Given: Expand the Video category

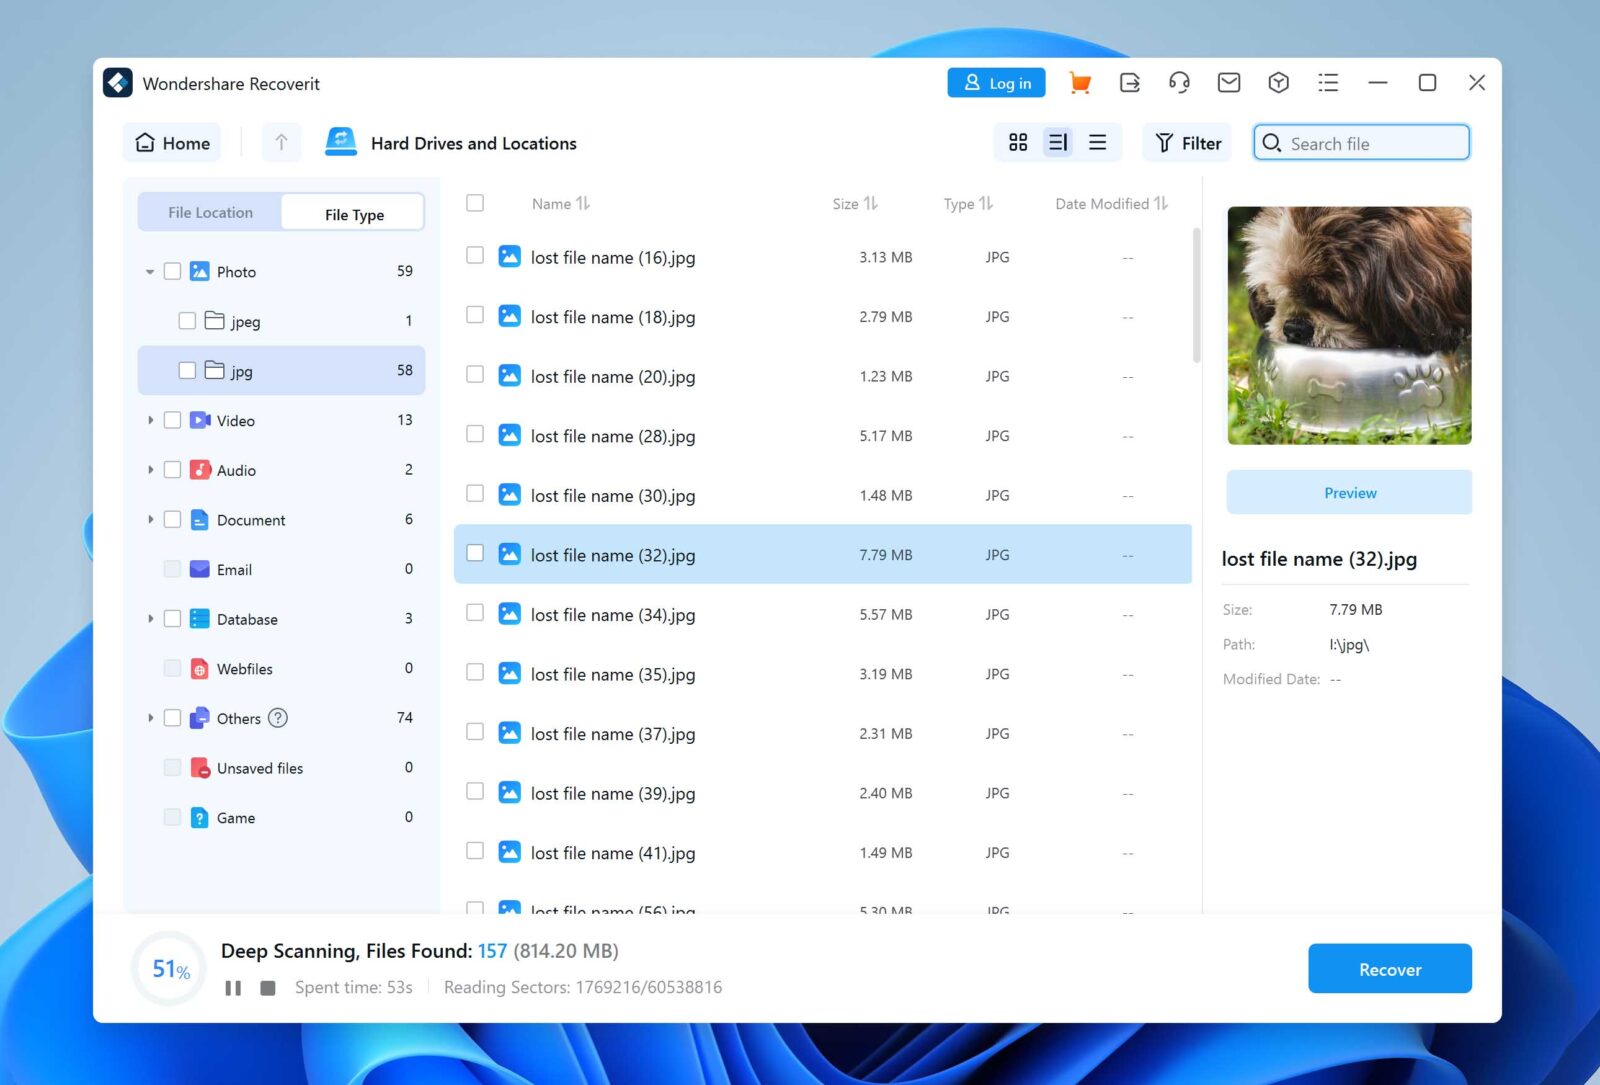Looking at the screenshot, I should [x=149, y=420].
